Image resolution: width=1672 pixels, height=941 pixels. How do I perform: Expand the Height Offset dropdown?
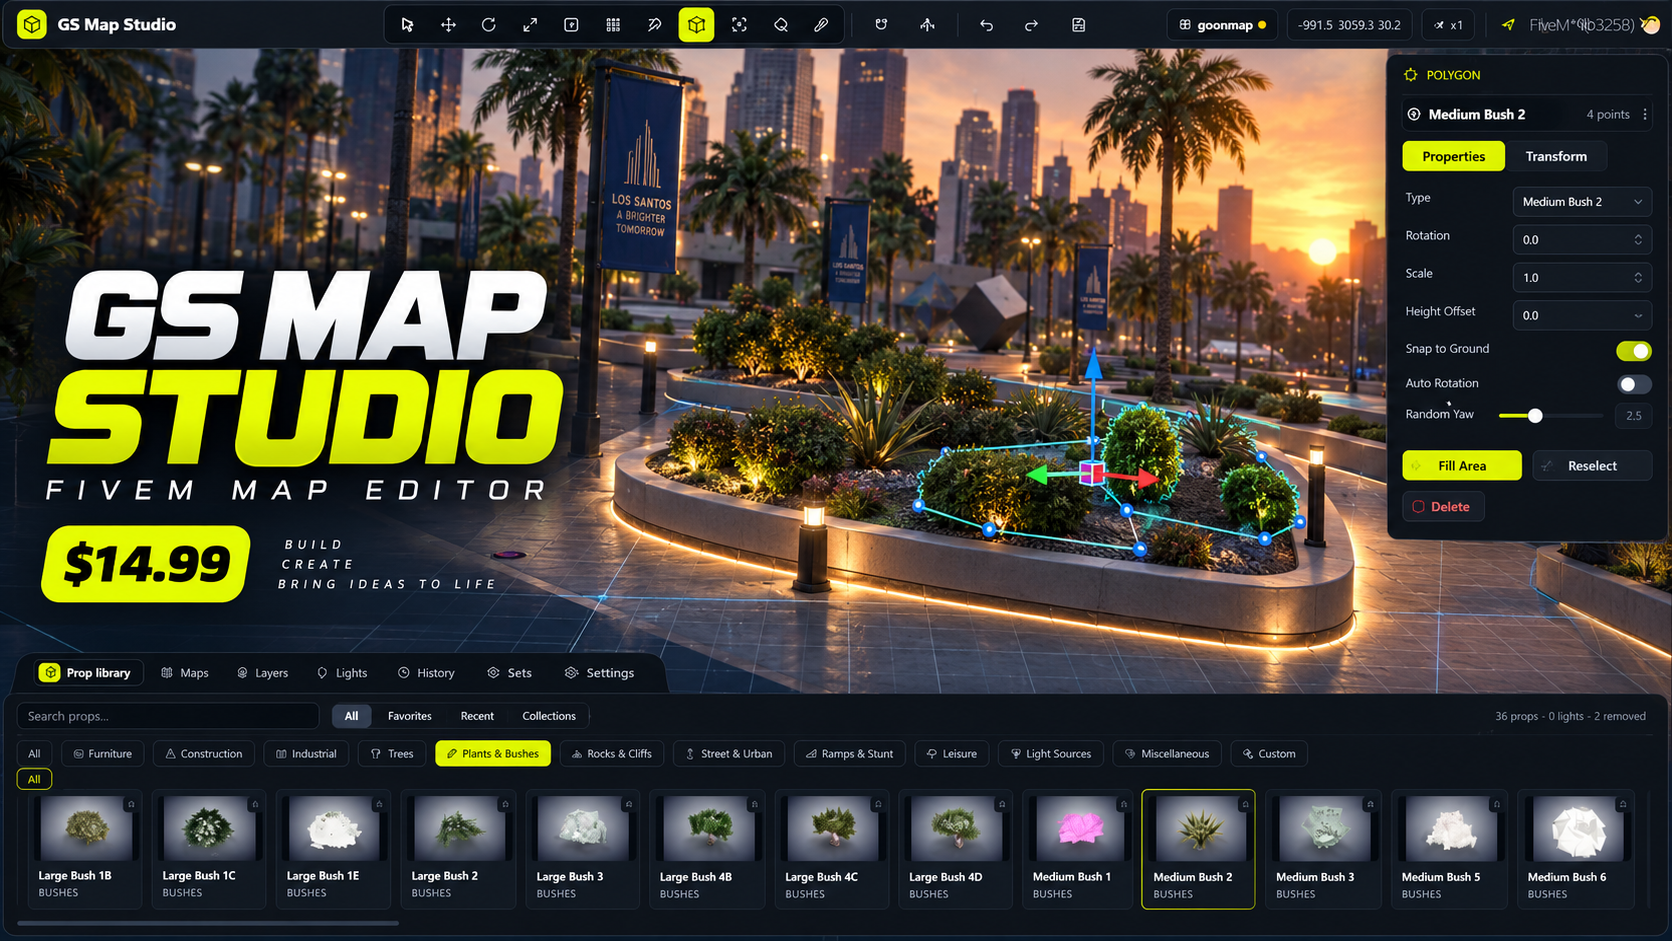pos(1581,315)
